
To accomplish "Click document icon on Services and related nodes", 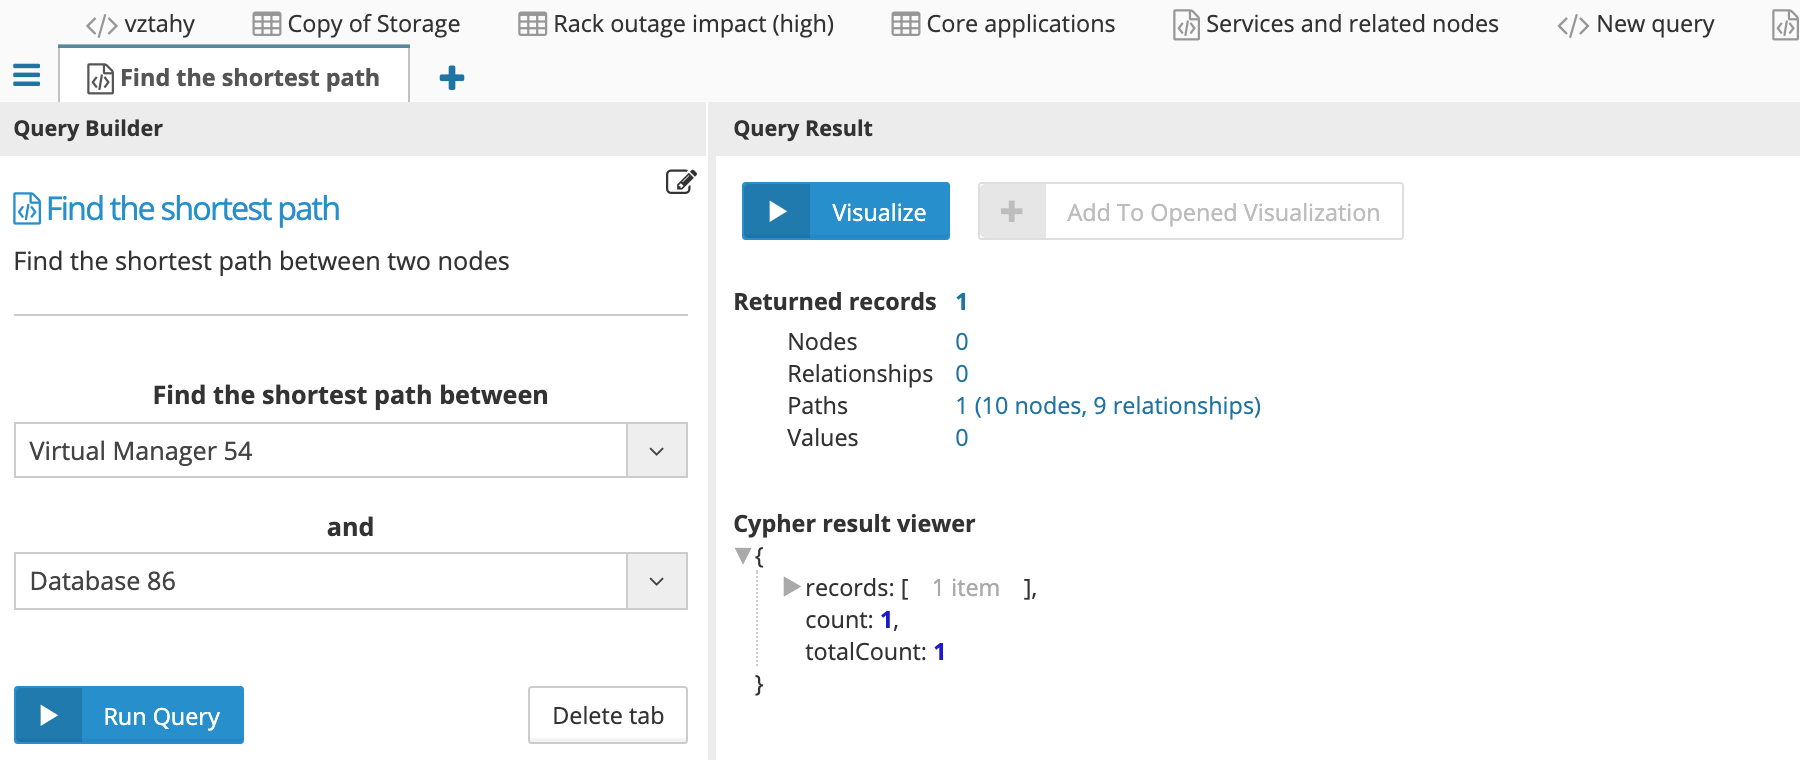I will (x=1186, y=25).
